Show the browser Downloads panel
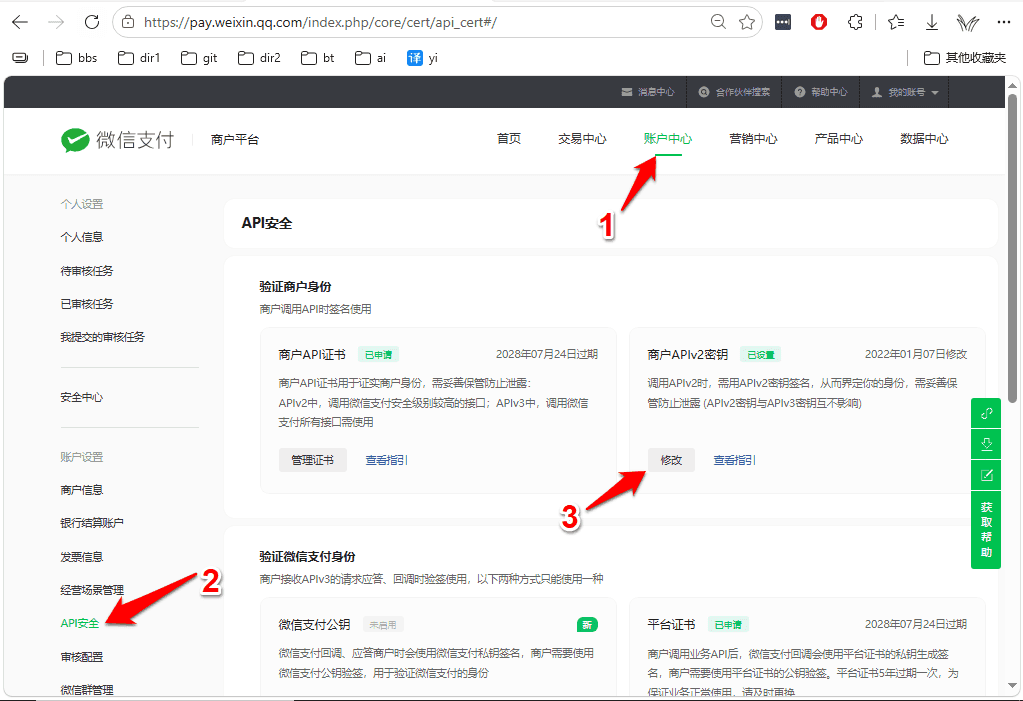 [x=932, y=22]
